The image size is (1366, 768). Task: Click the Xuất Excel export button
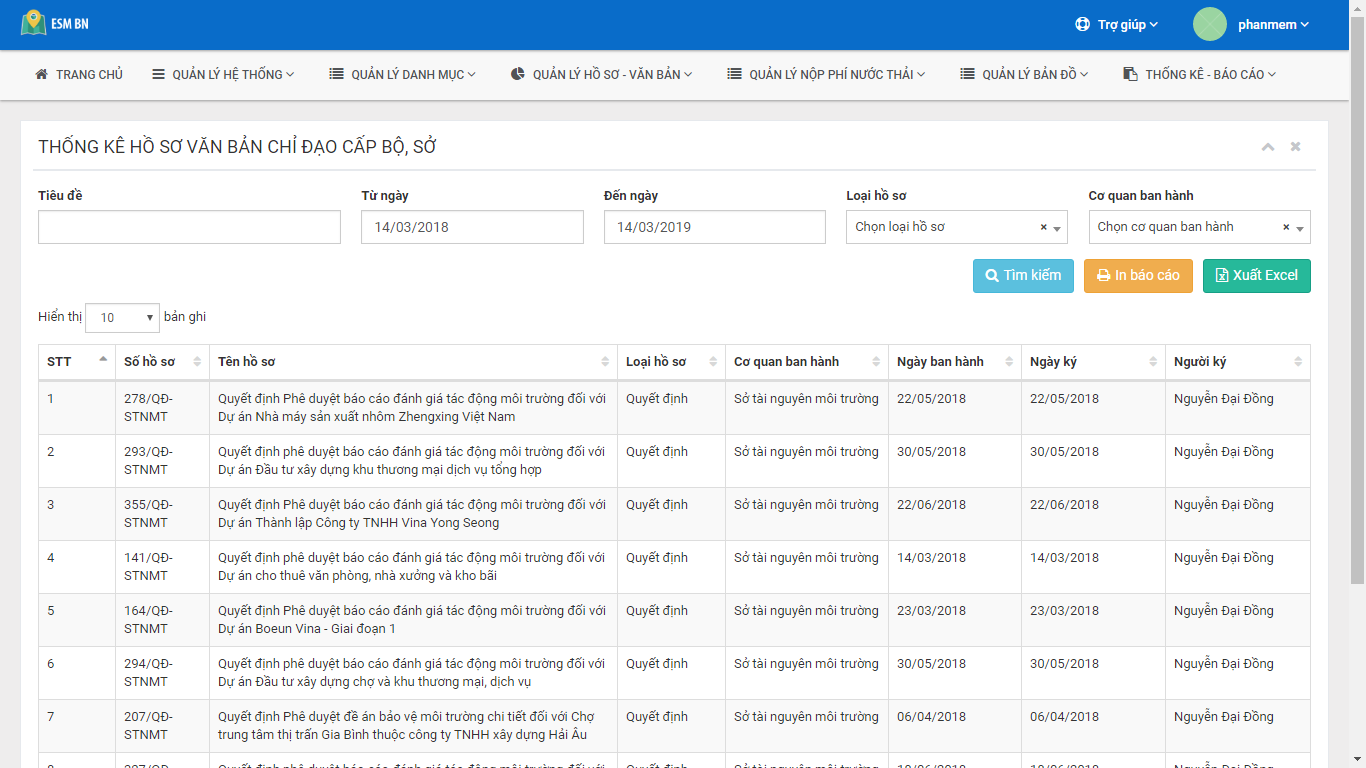(1257, 276)
